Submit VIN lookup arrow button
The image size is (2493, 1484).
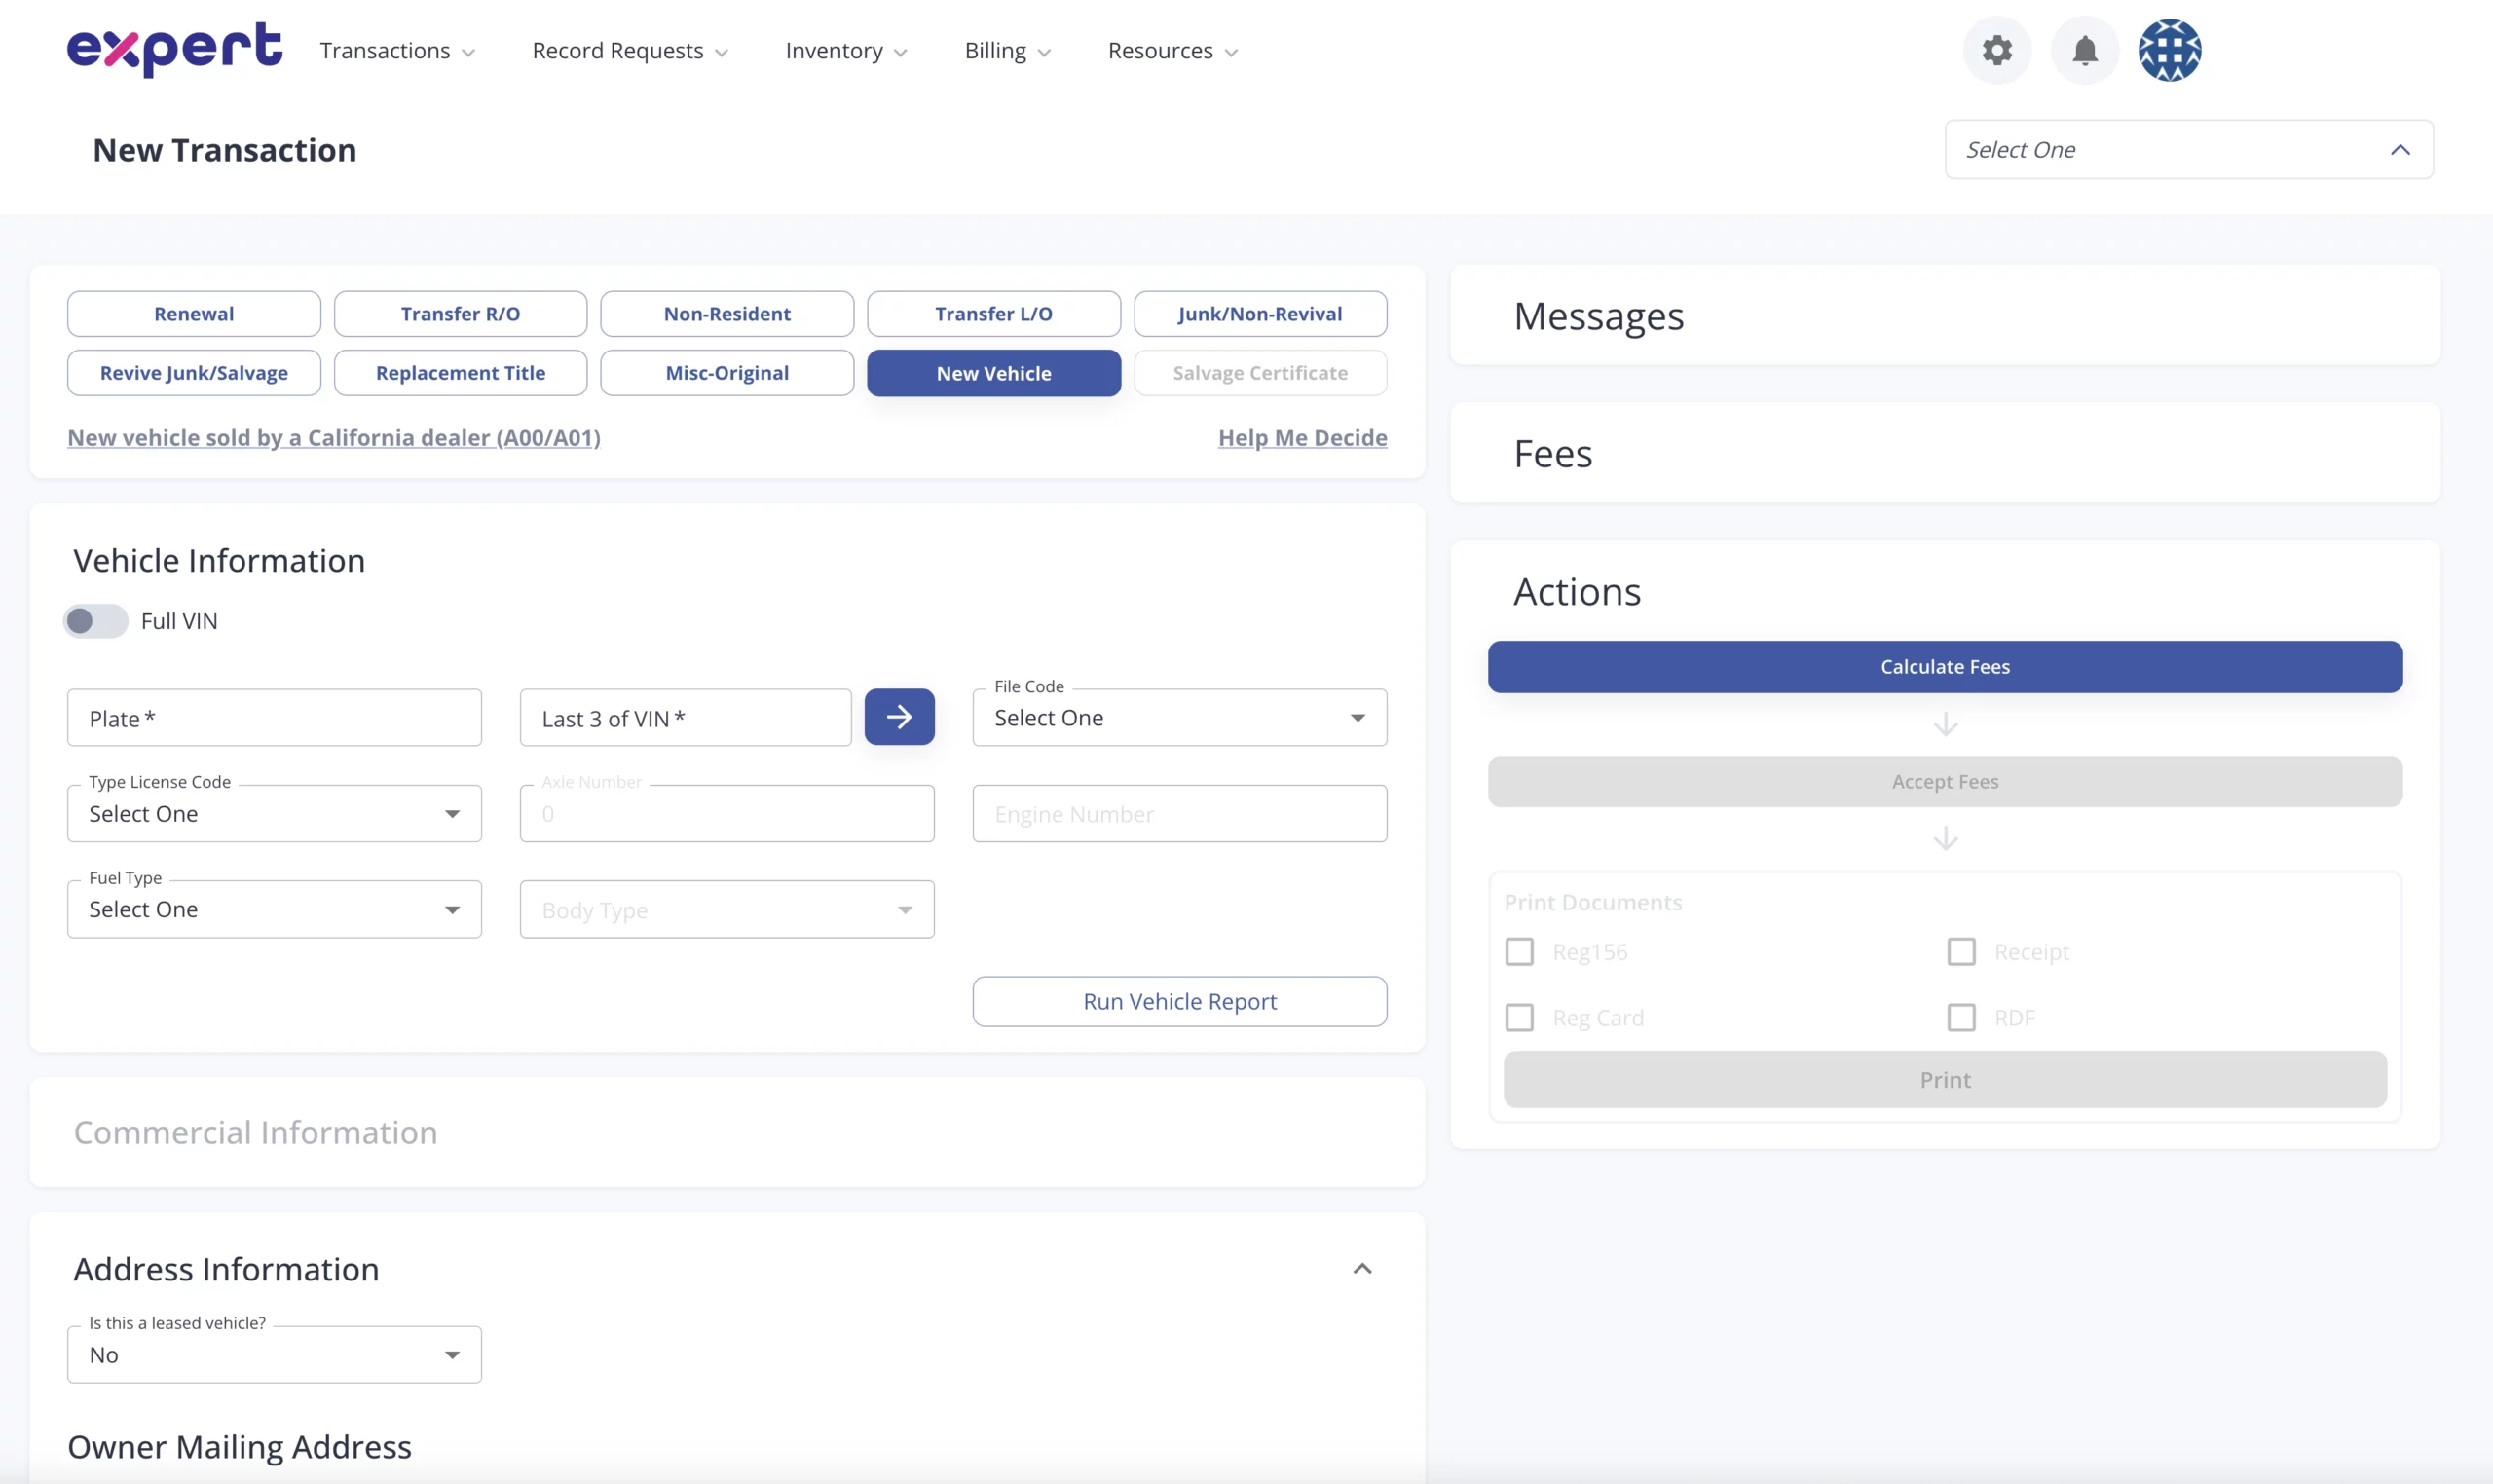(899, 717)
